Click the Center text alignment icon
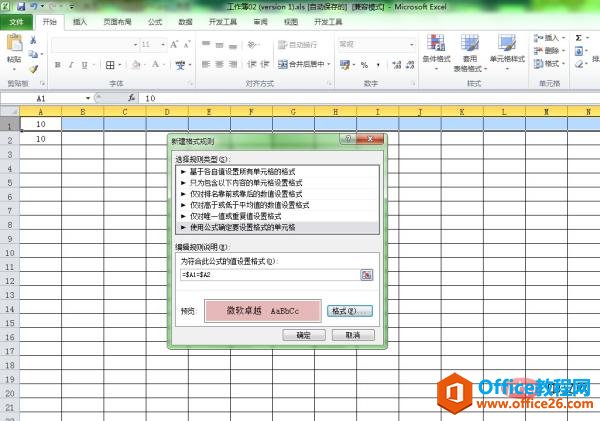This screenshot has width=600, height=421. pos(219,64)
